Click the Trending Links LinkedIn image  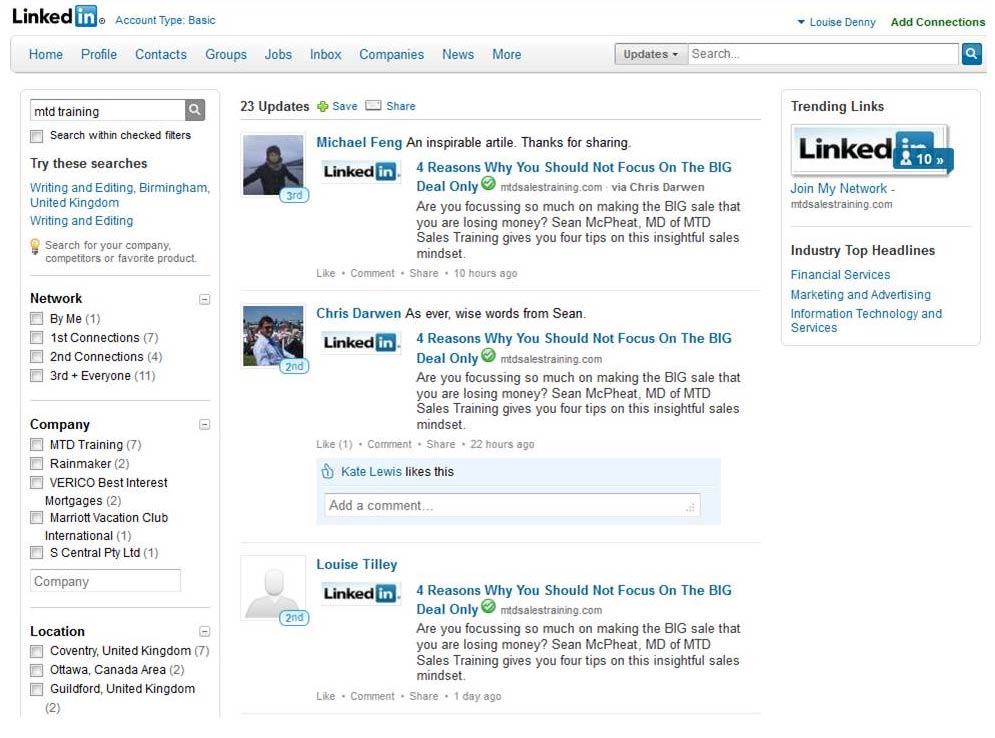click(x=871, y=150)
